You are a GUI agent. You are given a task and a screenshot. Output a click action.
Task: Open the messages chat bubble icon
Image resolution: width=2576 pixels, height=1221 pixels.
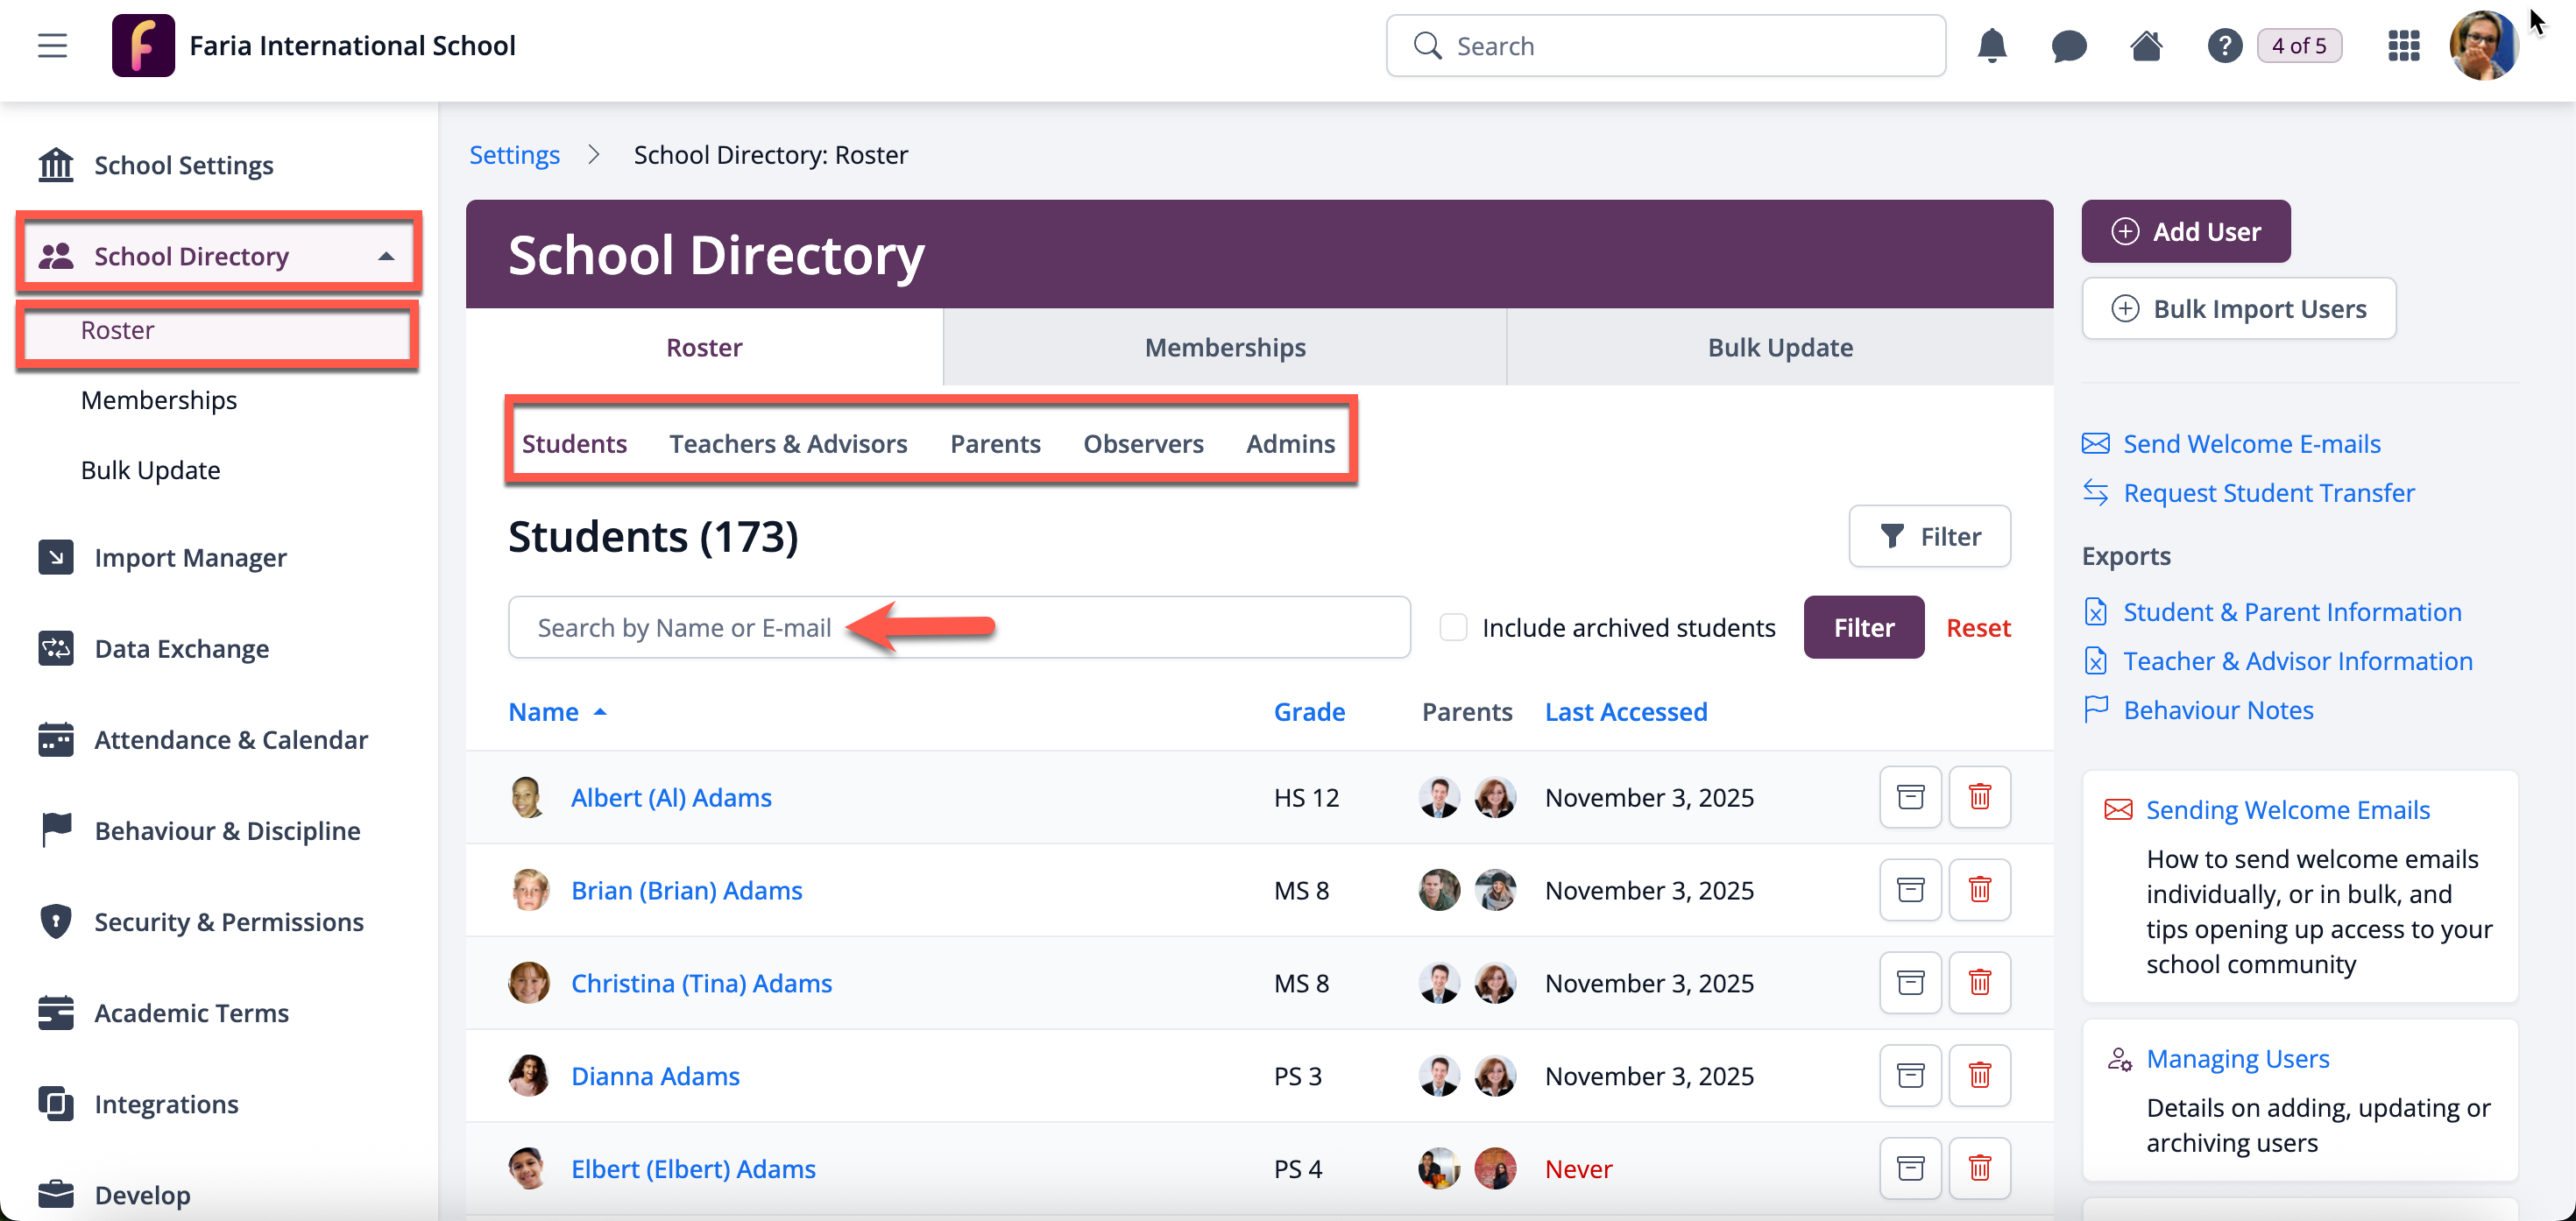coord(2068,46)
